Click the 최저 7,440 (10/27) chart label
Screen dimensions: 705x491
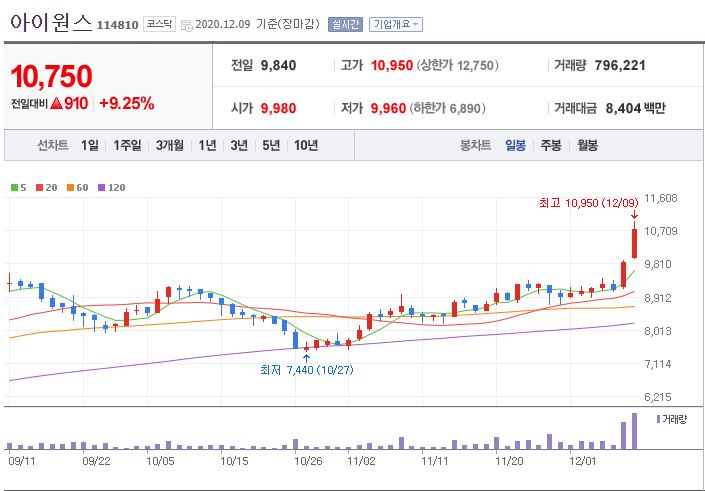(307, 370)
